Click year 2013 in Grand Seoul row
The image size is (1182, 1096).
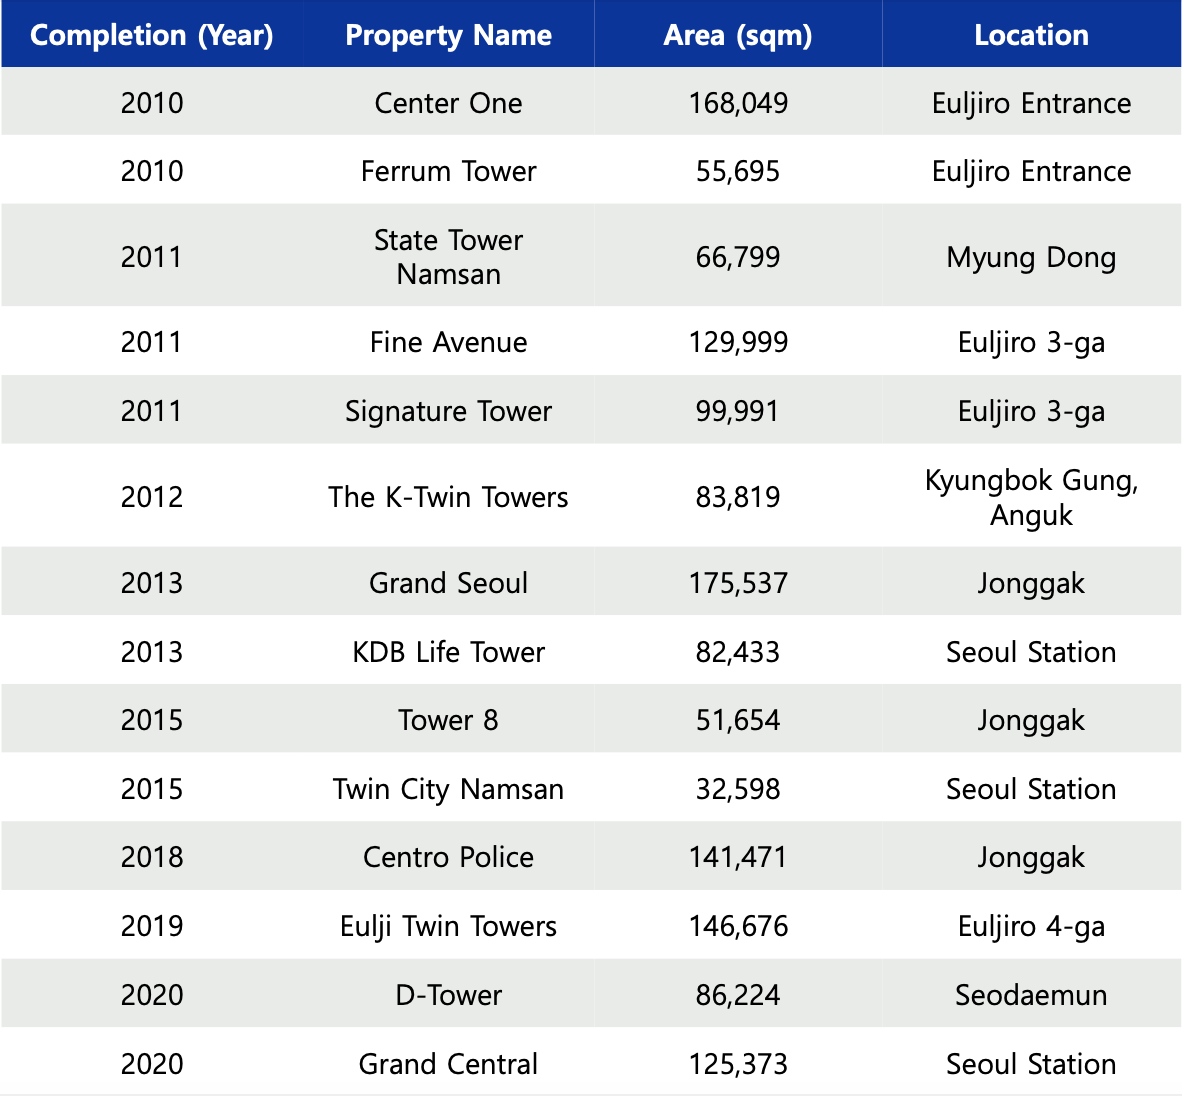[152, 583]
